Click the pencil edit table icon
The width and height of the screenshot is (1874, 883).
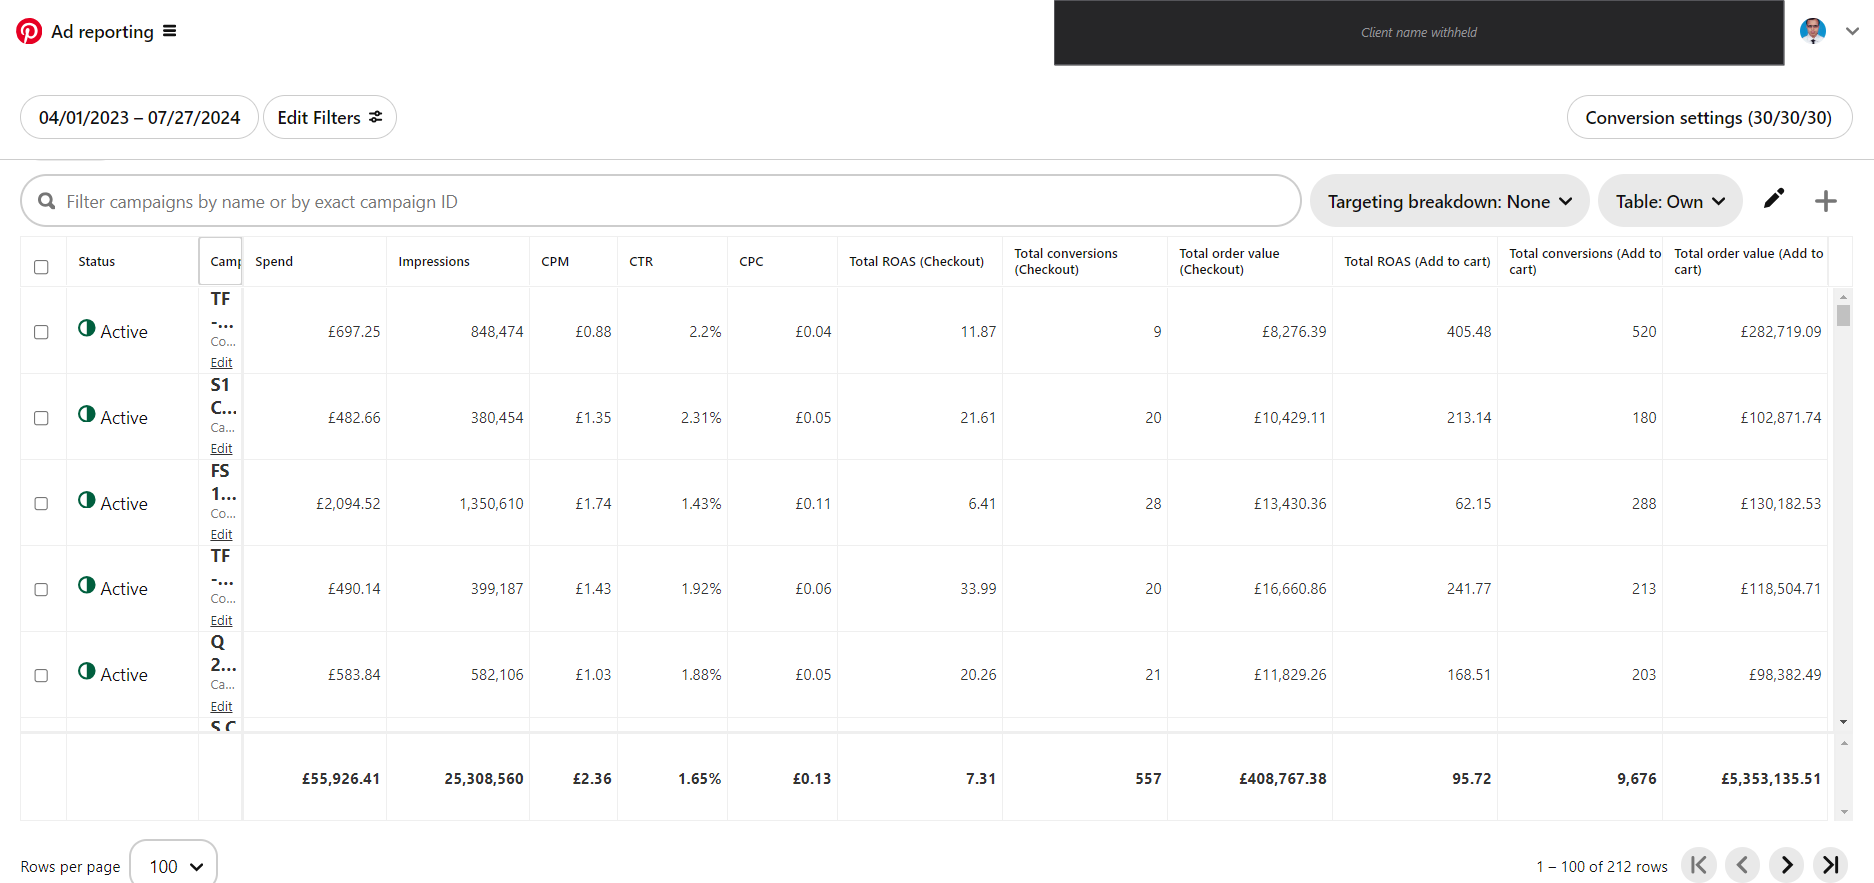tap(1774, 198)
